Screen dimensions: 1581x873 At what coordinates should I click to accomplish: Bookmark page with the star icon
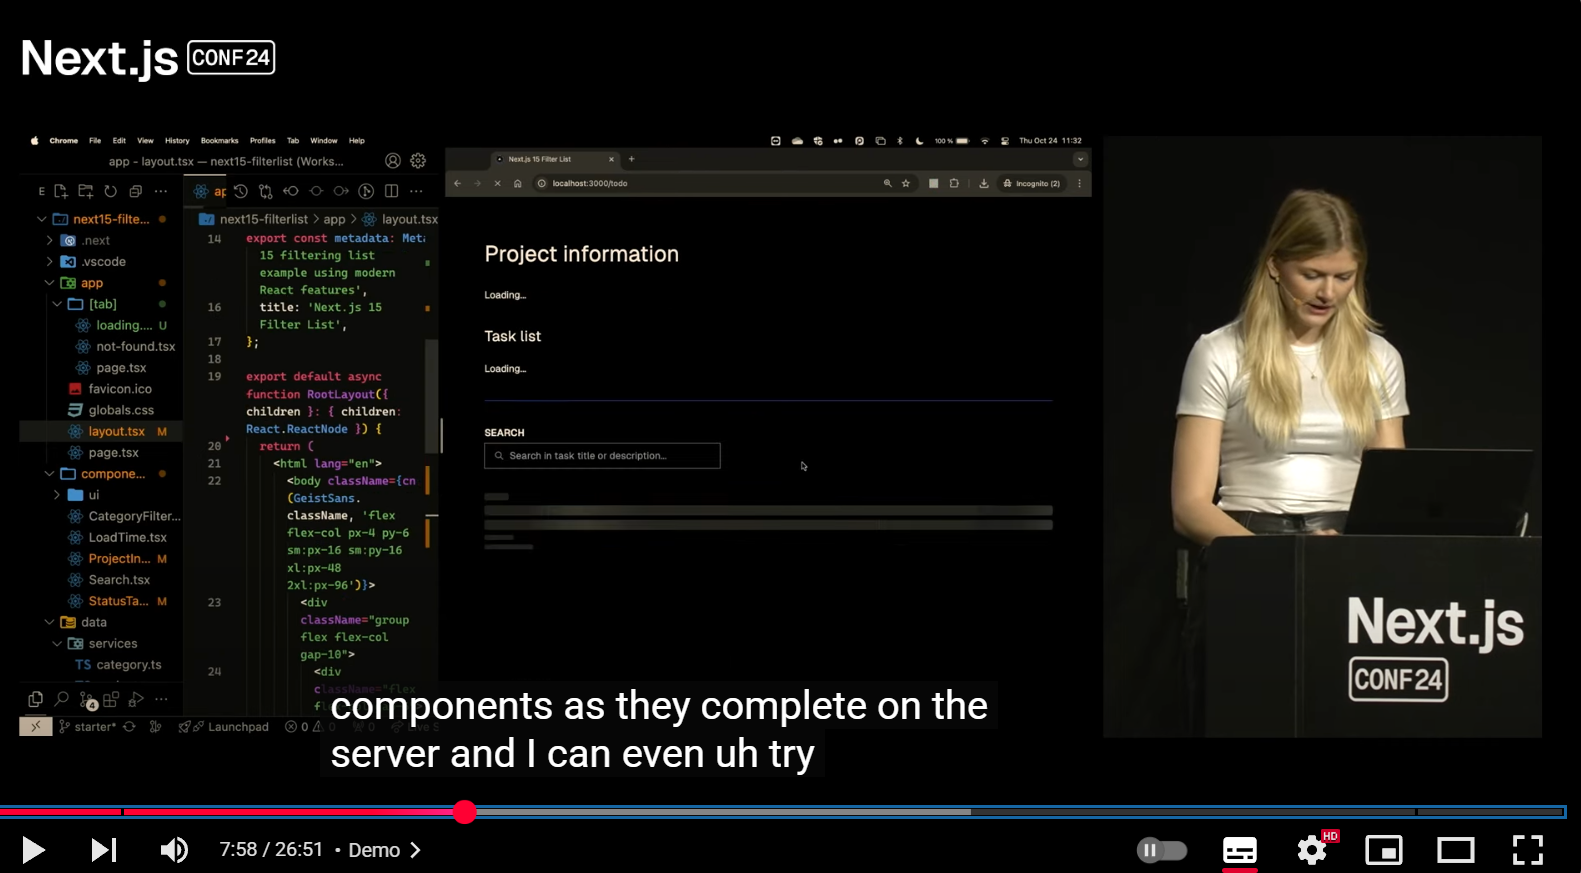[906, 184]
